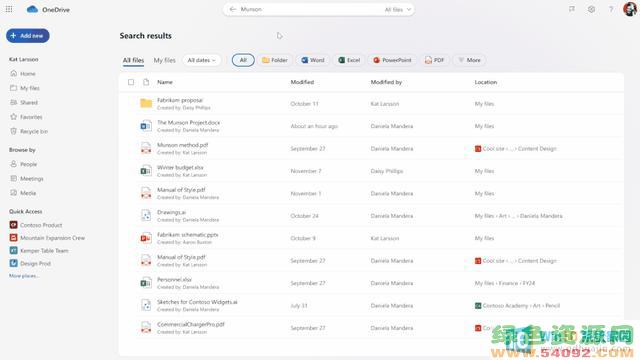Click the People icon under Browse by
This screenshot has width=640, height=360.
(13, 164)
